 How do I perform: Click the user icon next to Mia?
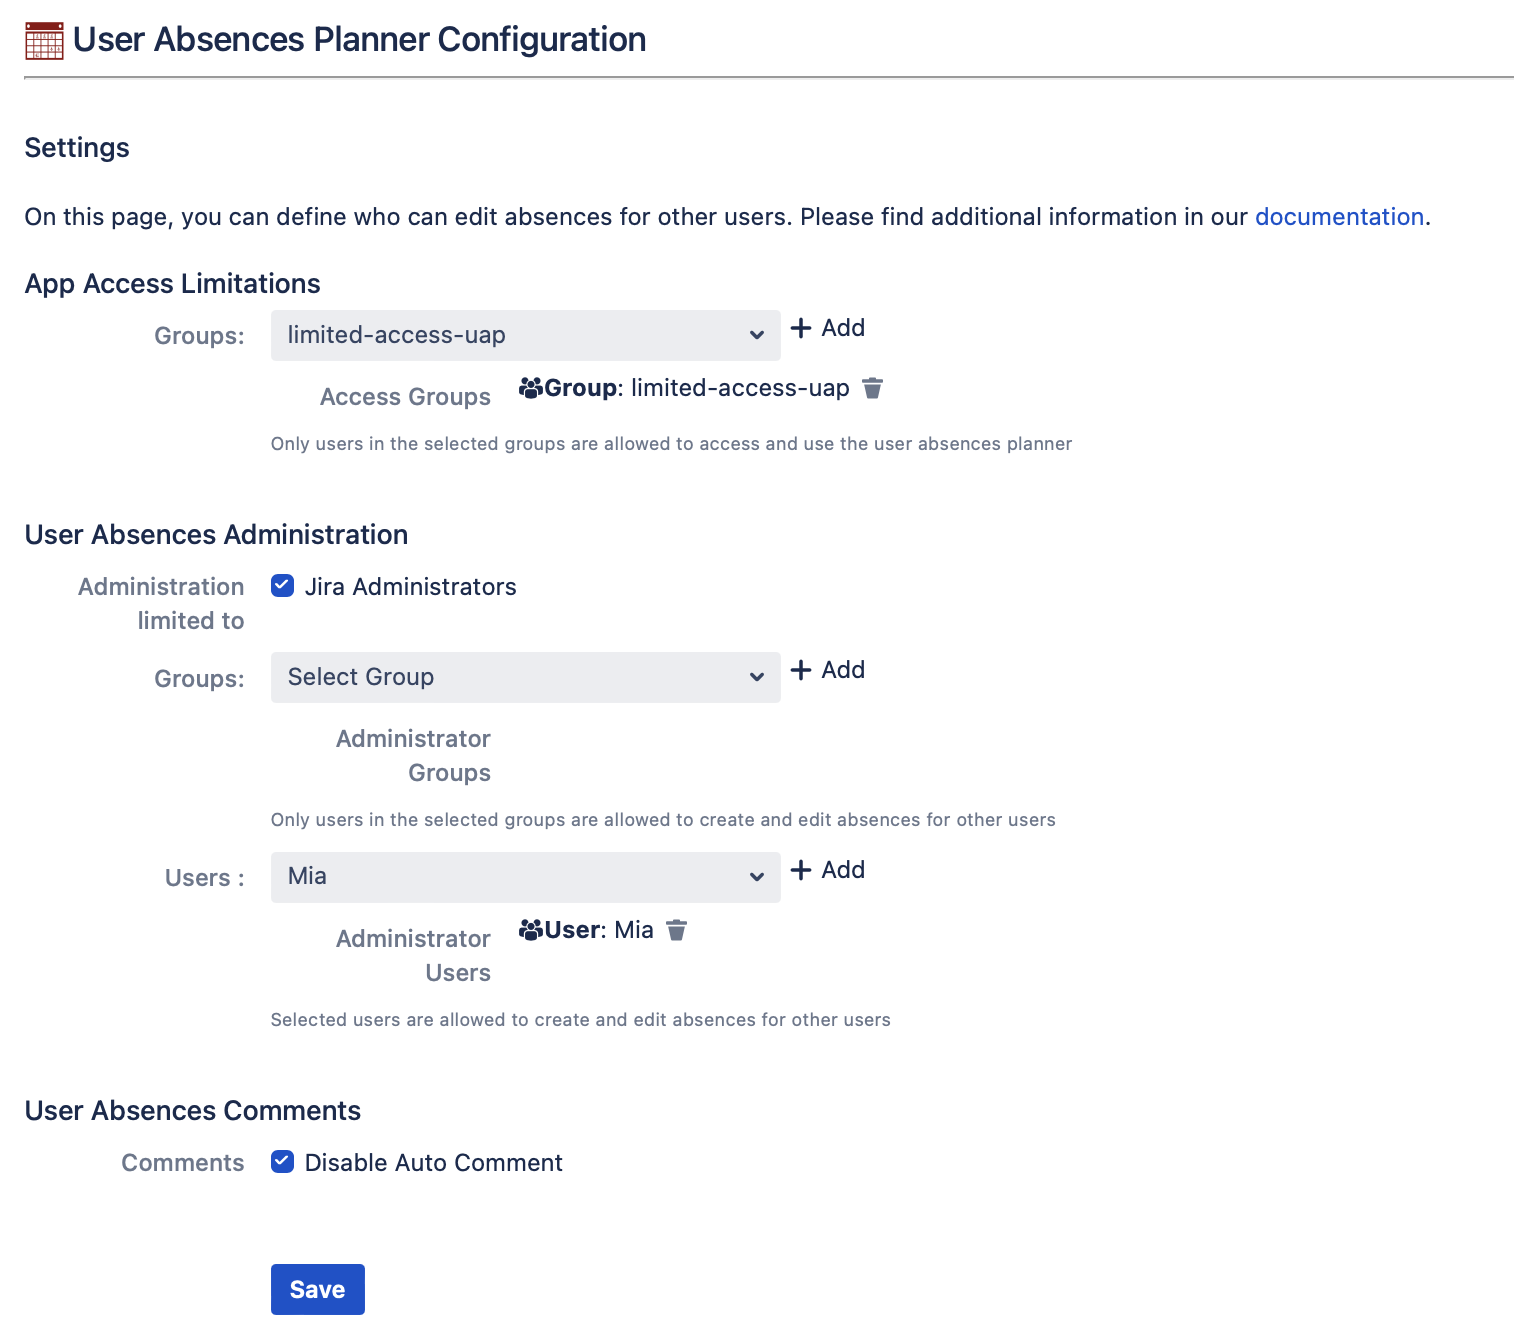tap(530, 930)
